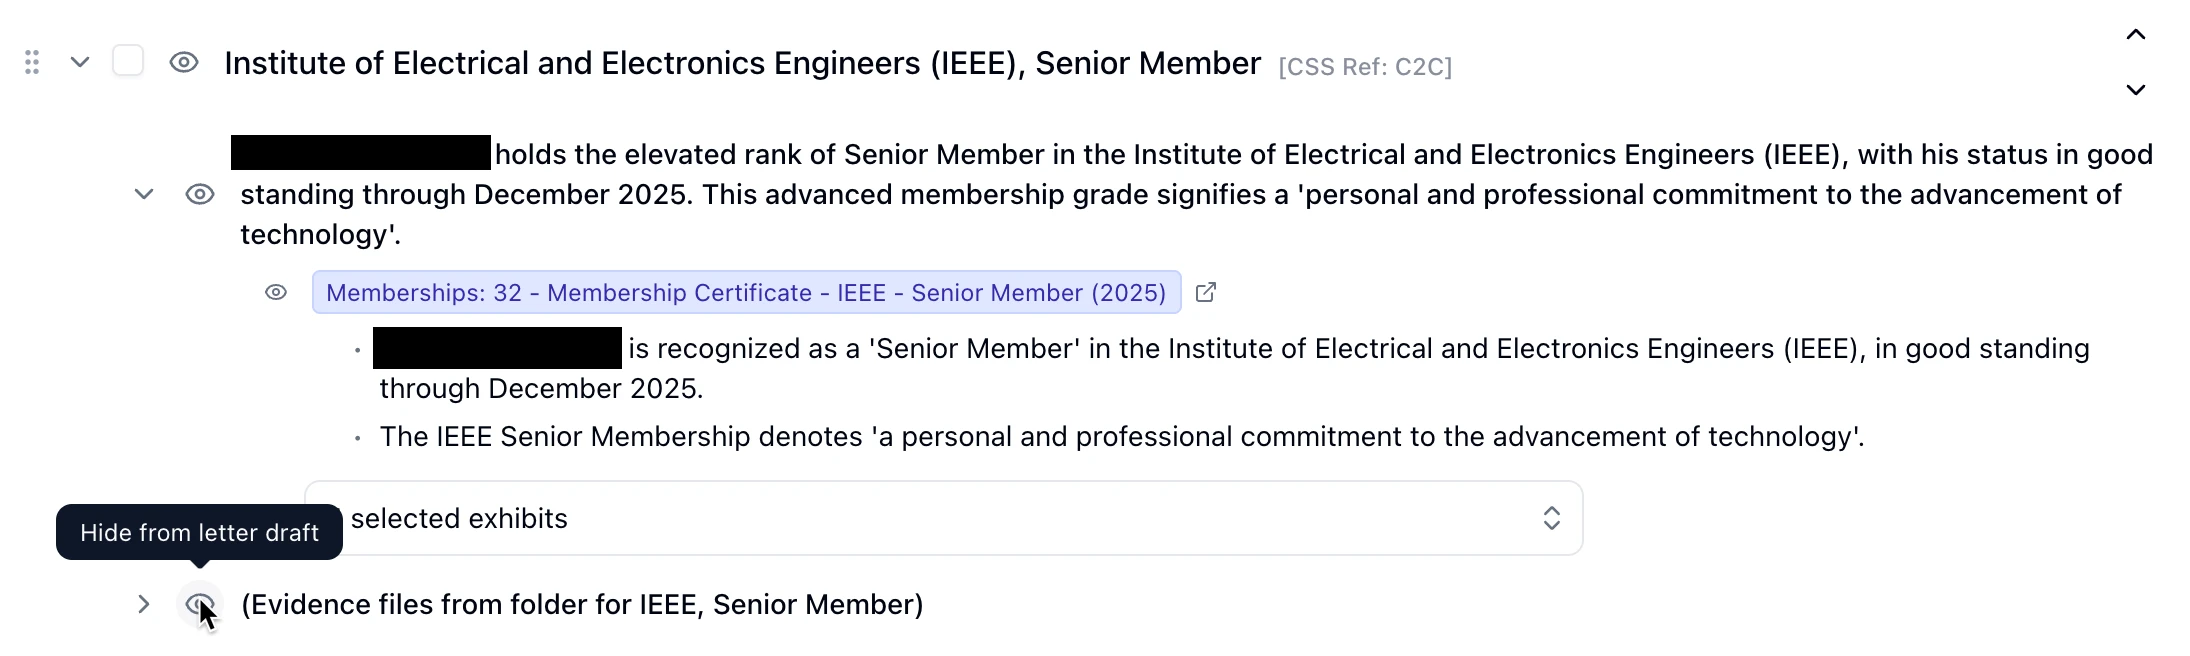Click the bullet about advancement of technology
The height and width of the screenshot is (656, 2190).
(1122, 437)
